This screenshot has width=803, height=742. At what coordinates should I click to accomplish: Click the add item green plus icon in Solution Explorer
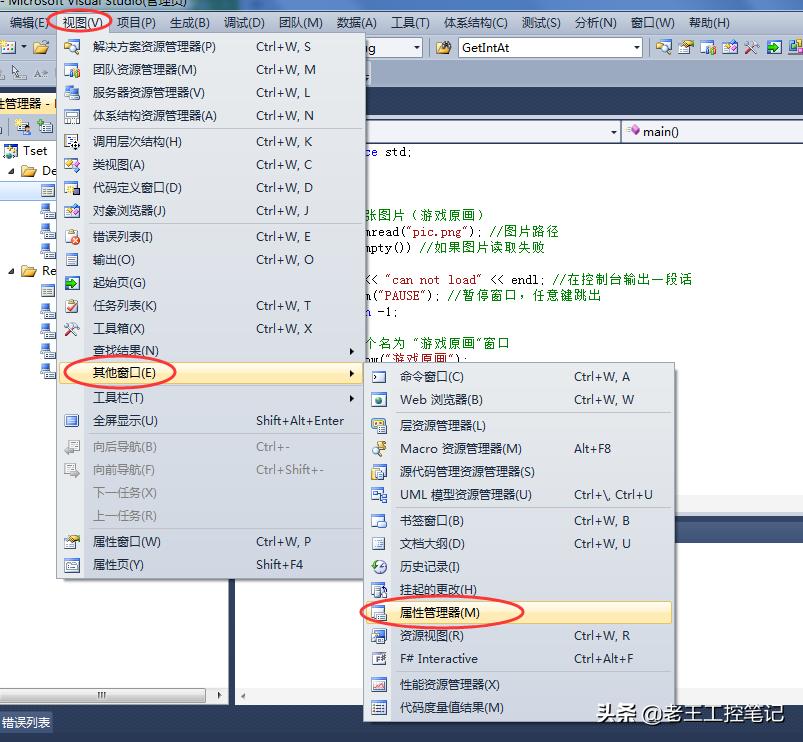(44, 126)
